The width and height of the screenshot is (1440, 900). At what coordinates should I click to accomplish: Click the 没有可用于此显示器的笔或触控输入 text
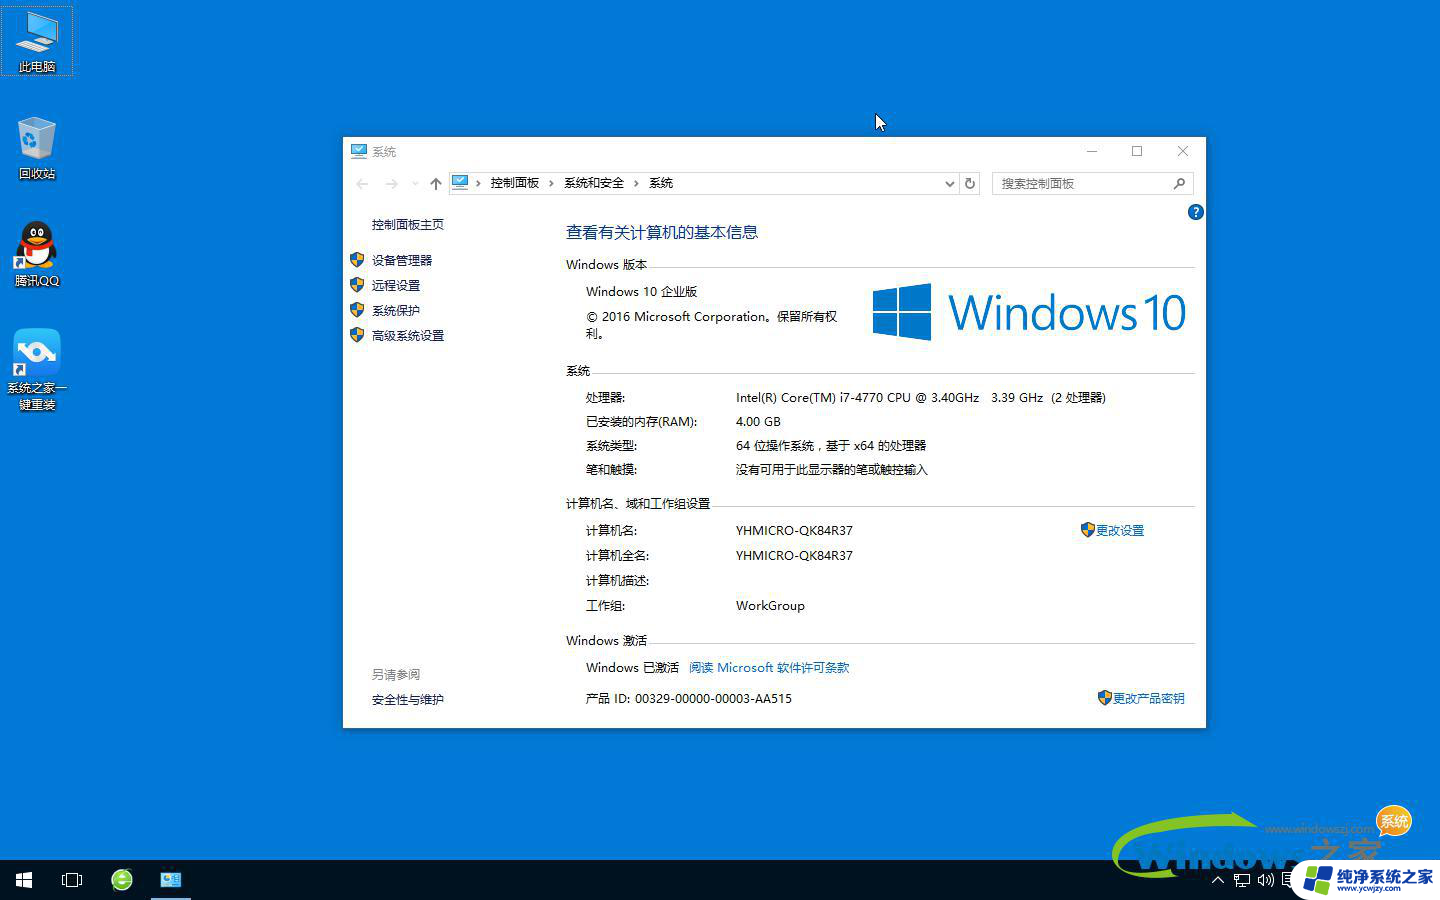832,469
